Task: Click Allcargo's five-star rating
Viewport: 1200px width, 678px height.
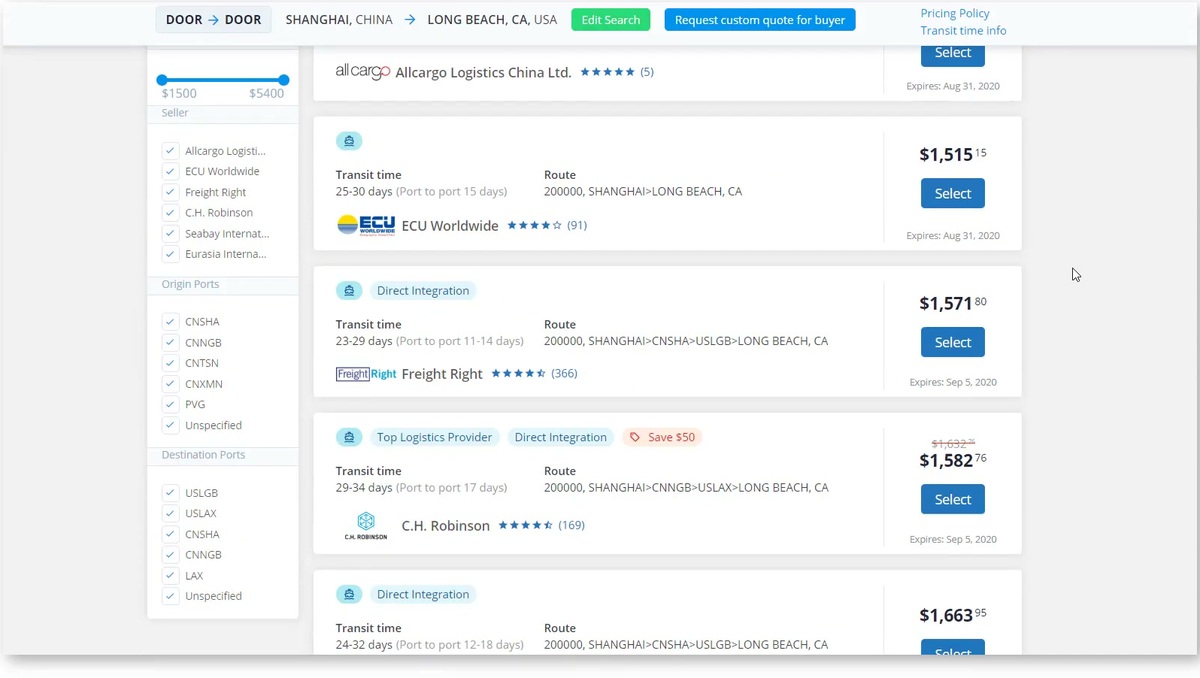Action: coord(607,72)
